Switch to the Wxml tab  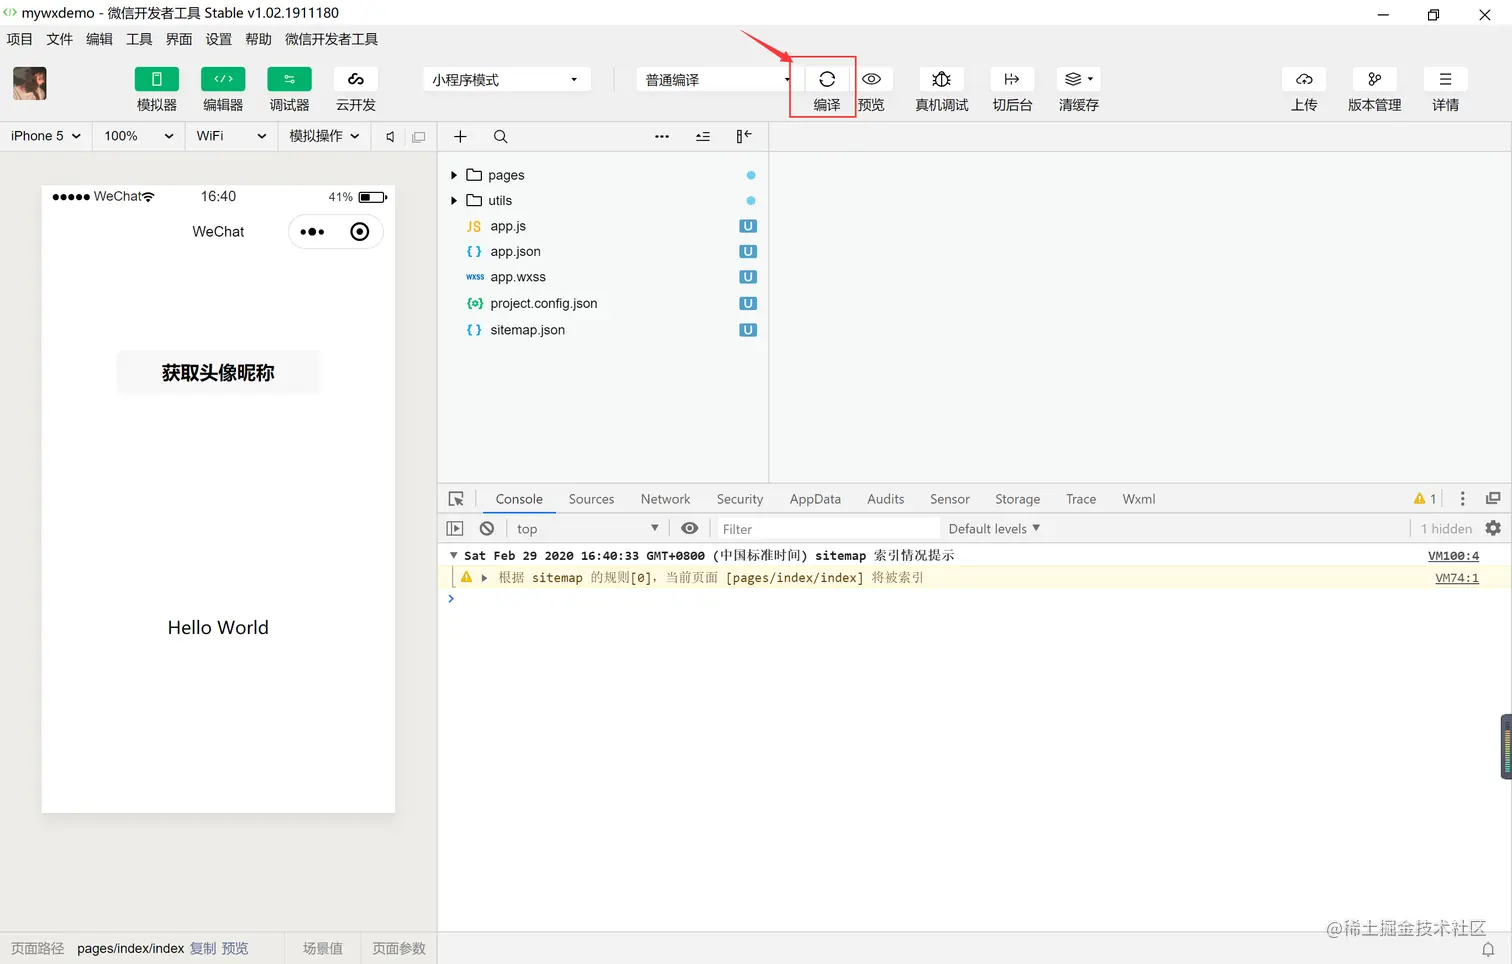coord(1138,499)
